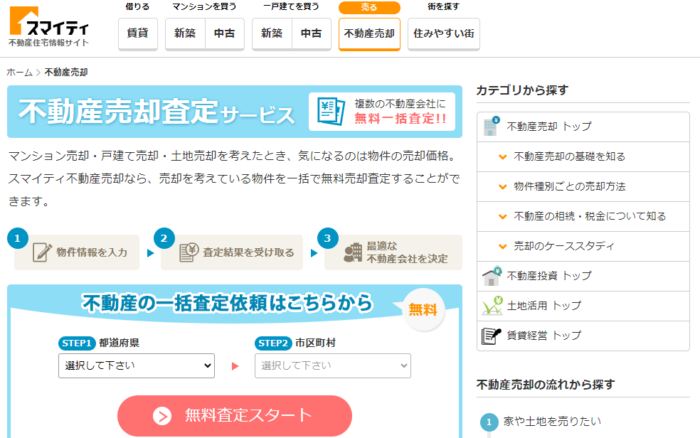Click the yen document icon in 査定結果を受け取る step
Image resolution: width=700 pixels, height=438 pixels.
click(x=188, y=252)
